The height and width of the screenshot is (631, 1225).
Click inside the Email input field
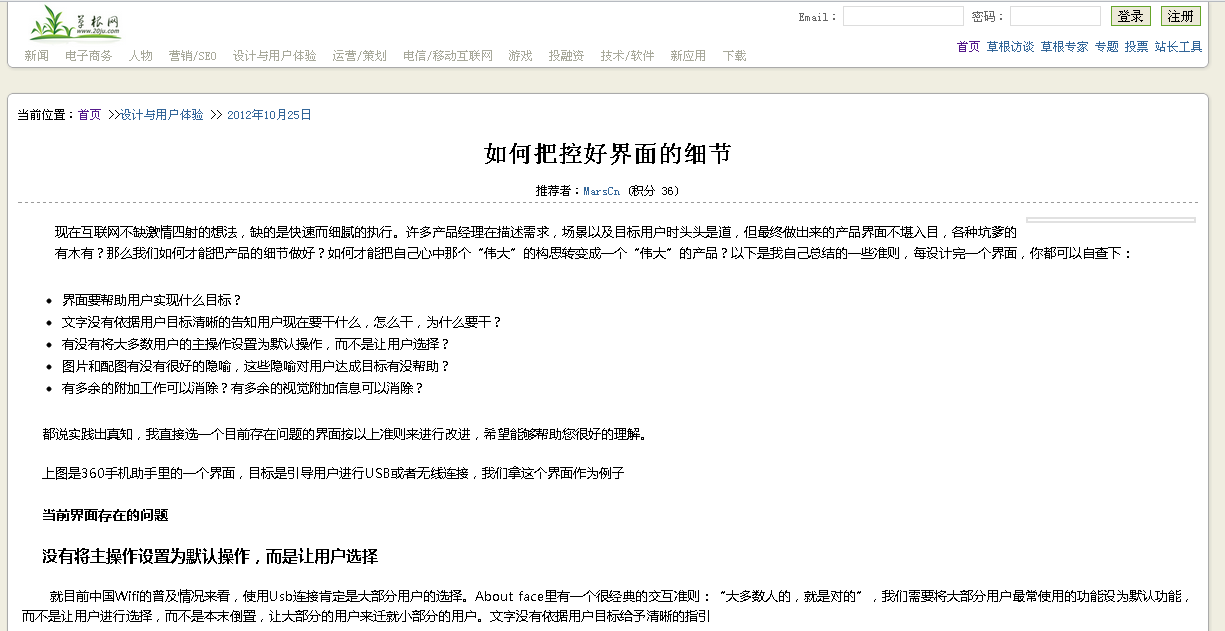[x=903, y=15]
